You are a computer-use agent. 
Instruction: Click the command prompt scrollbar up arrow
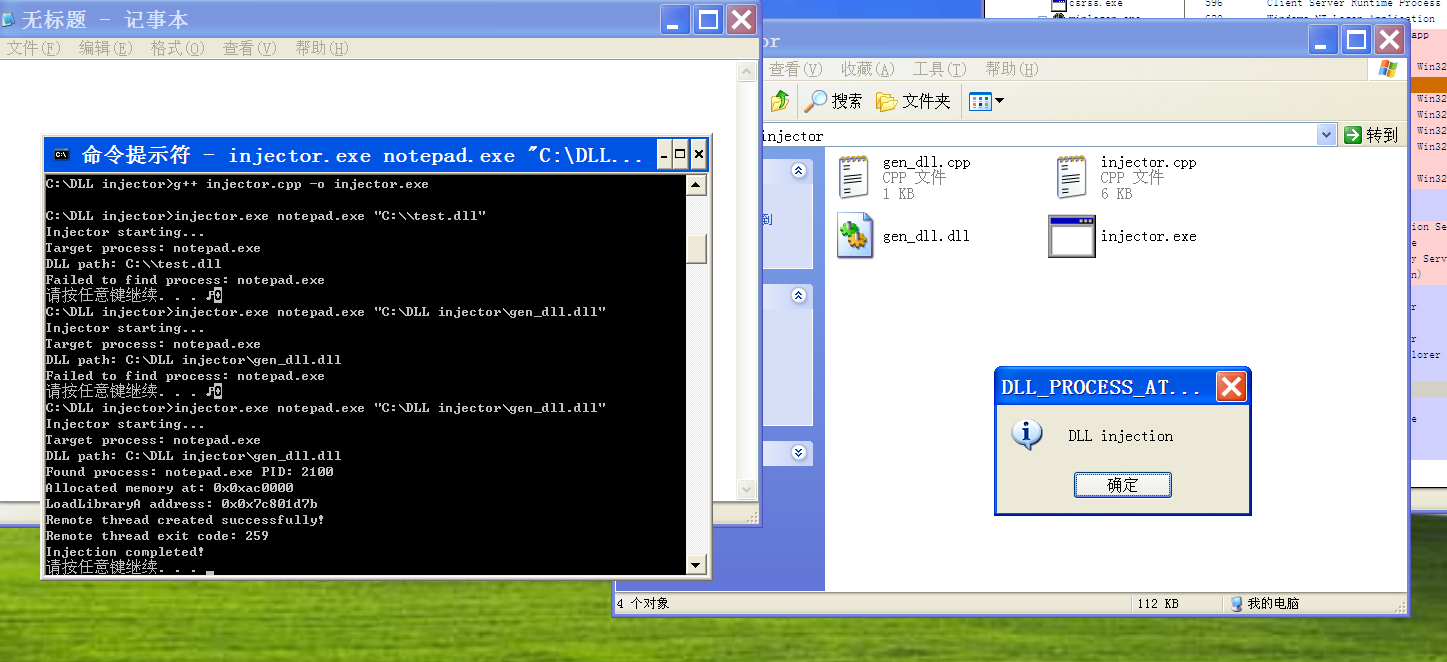click(697, 185)
